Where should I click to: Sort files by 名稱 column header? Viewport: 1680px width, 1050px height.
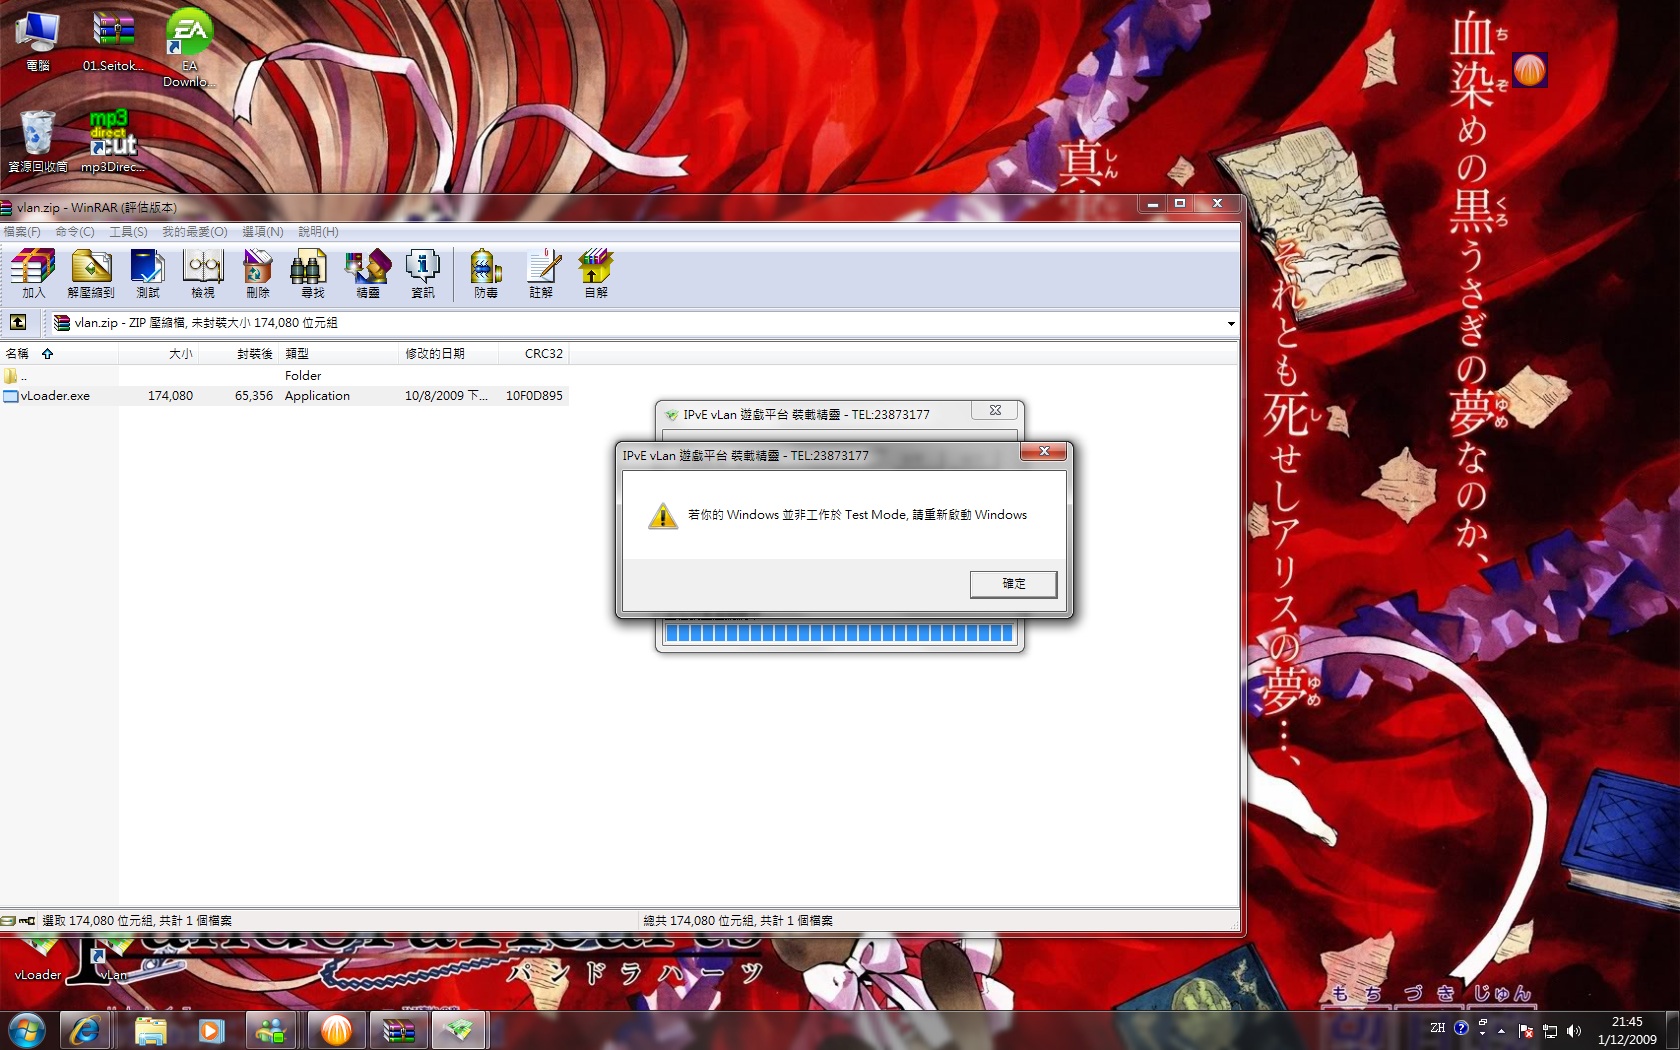coord(18,354)
